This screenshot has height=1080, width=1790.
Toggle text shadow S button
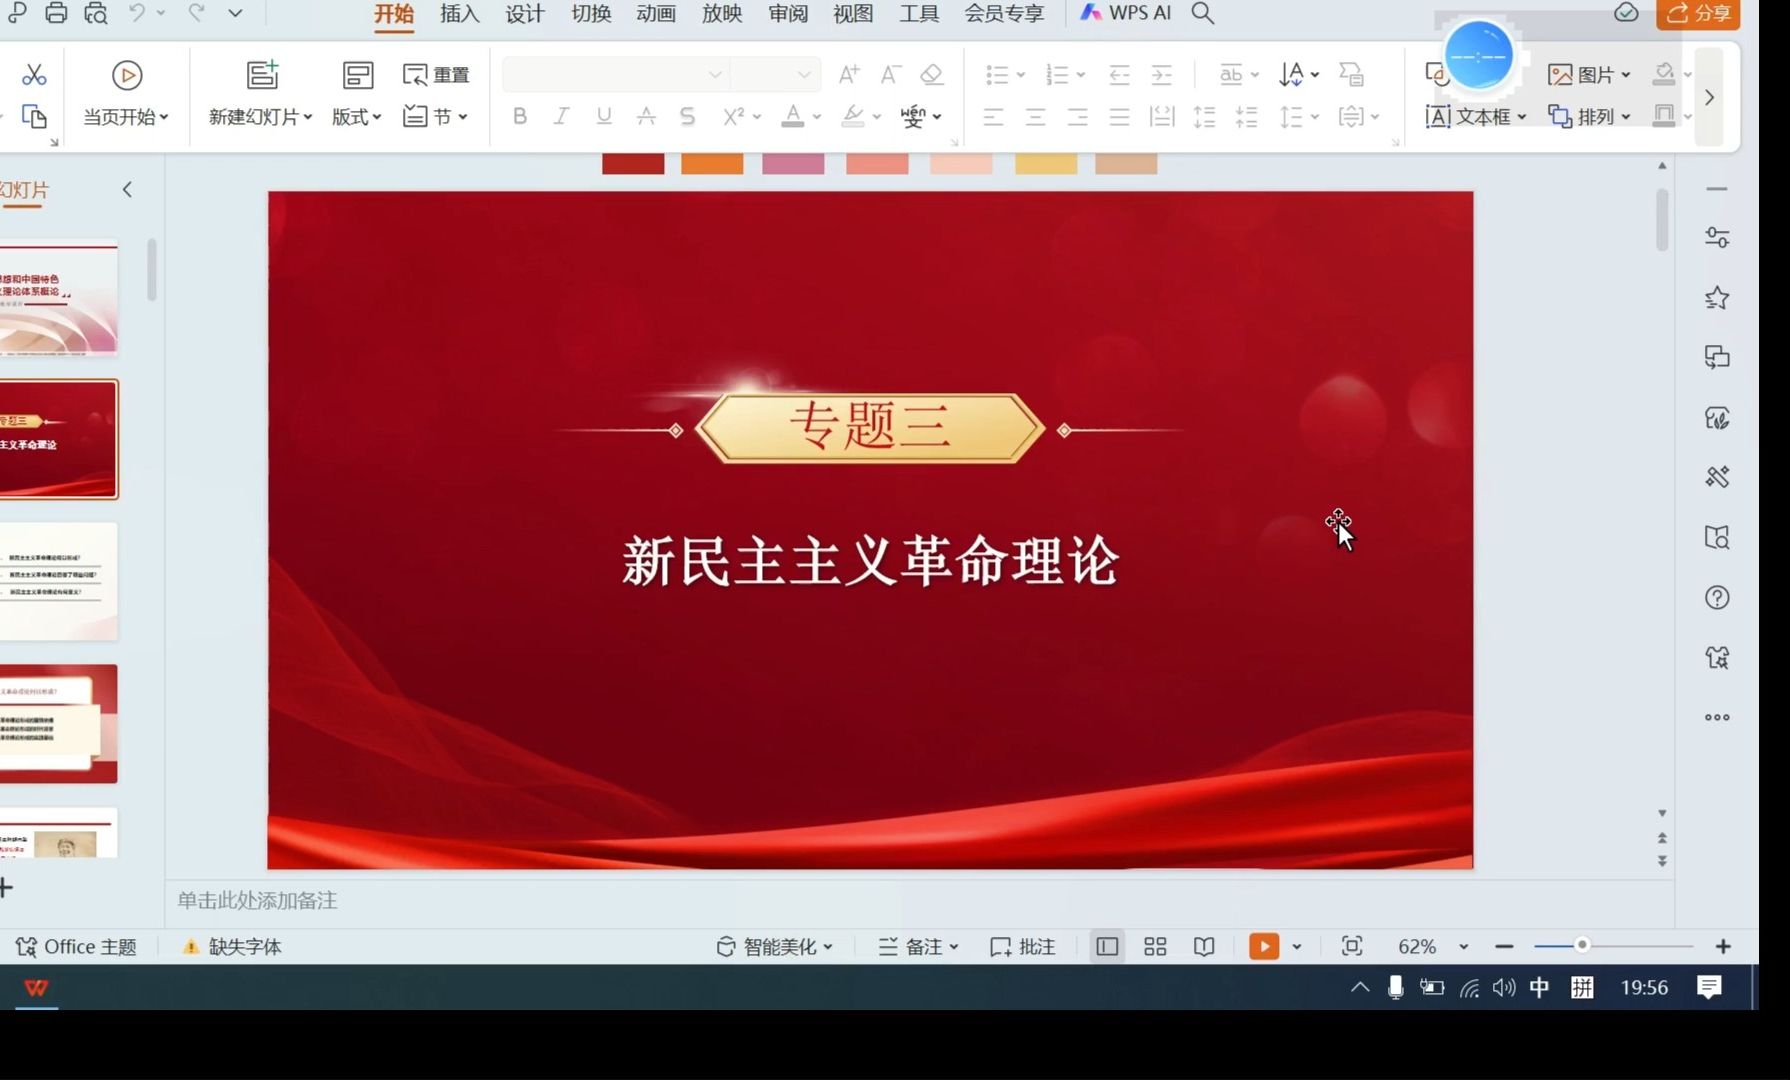click(687, 116)
